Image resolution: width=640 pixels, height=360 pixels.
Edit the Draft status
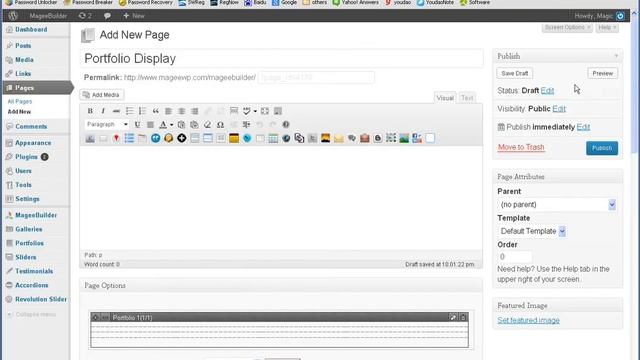click(x=547, y=91)
